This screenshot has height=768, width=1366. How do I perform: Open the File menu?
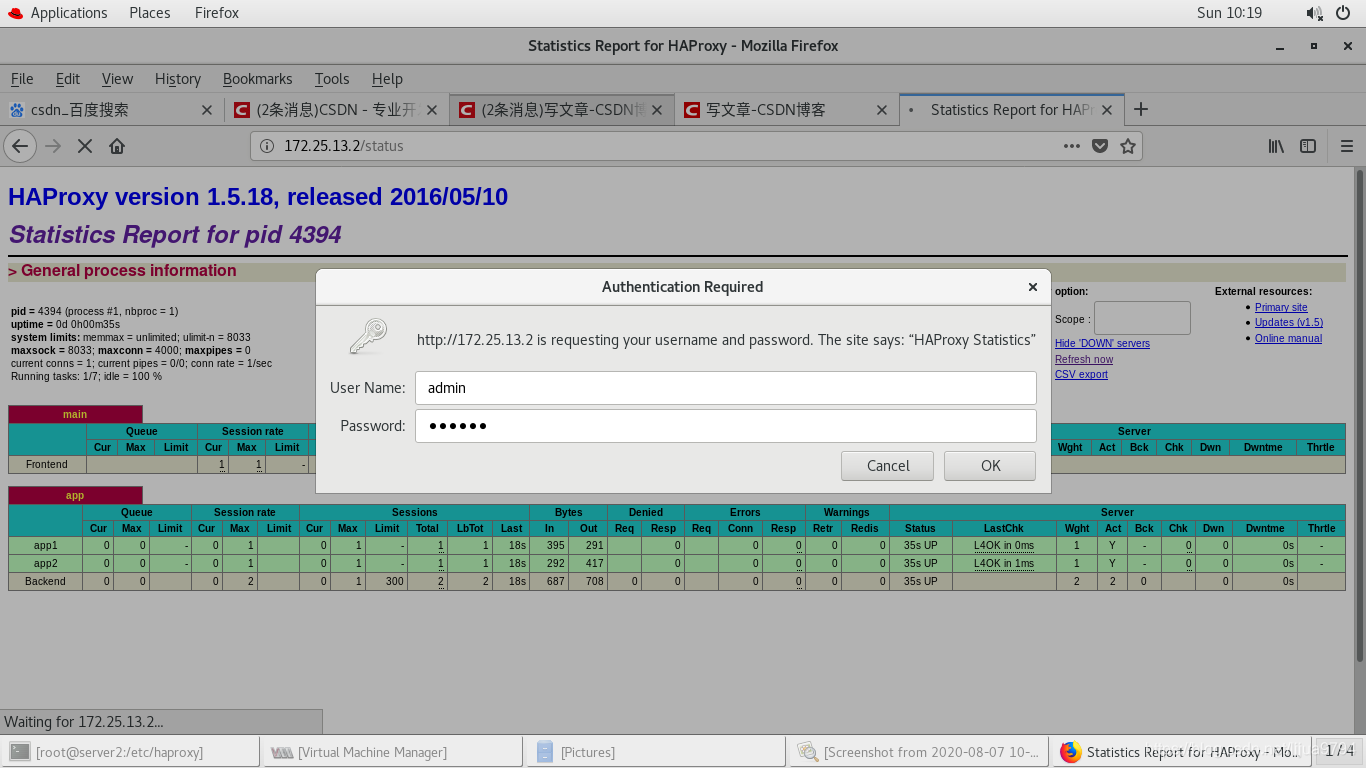[x=22, y=79]
